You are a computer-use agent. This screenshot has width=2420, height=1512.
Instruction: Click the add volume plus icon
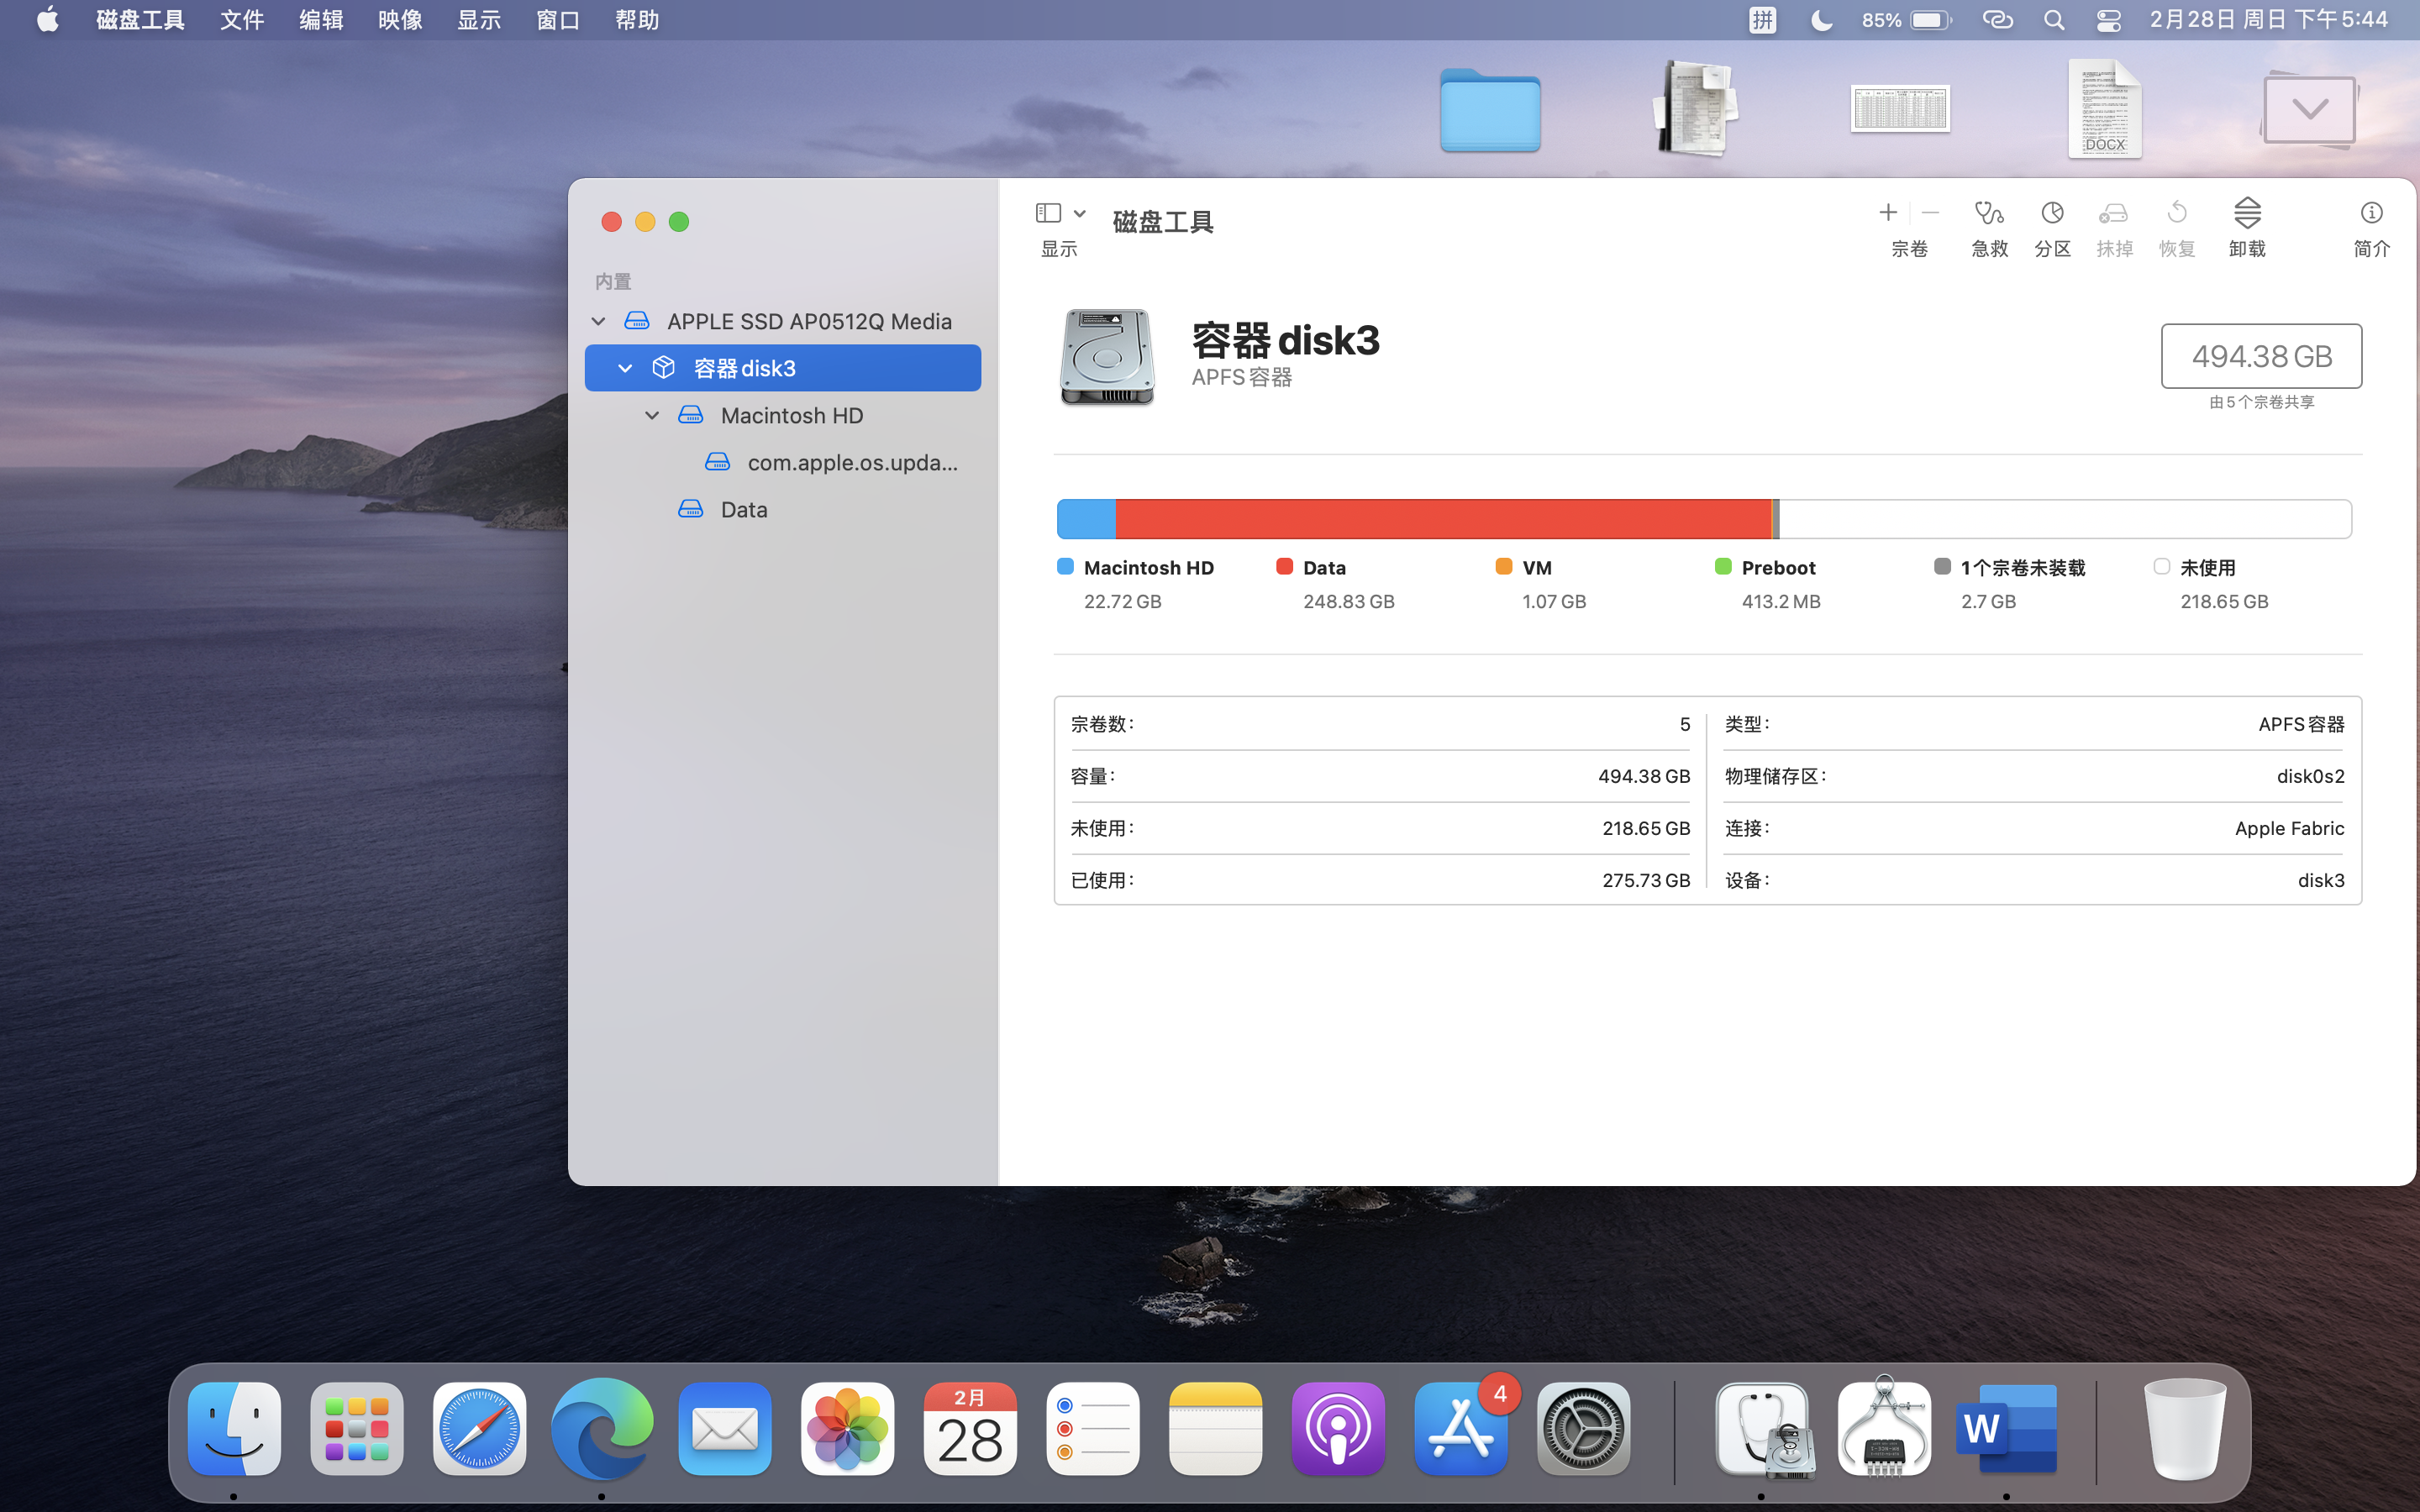click(1887, 213)
